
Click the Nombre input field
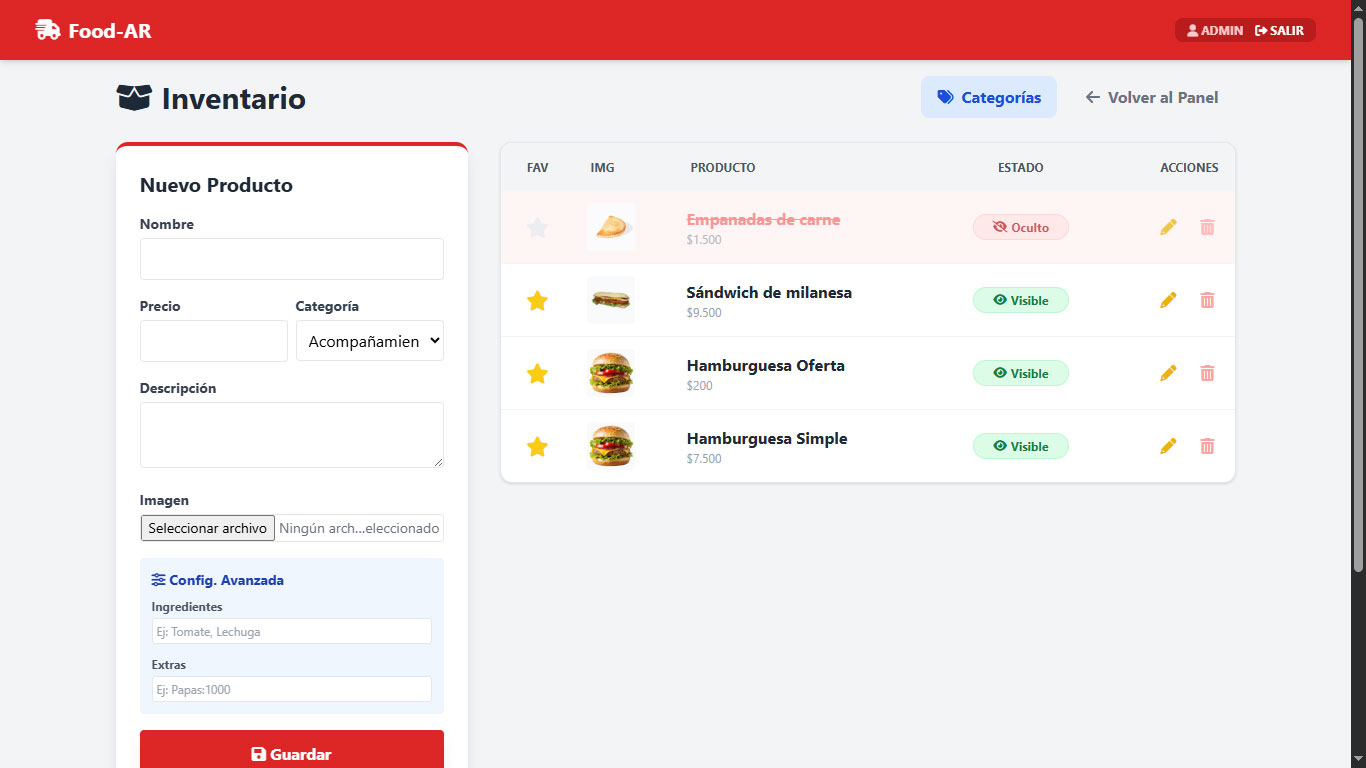291,259
